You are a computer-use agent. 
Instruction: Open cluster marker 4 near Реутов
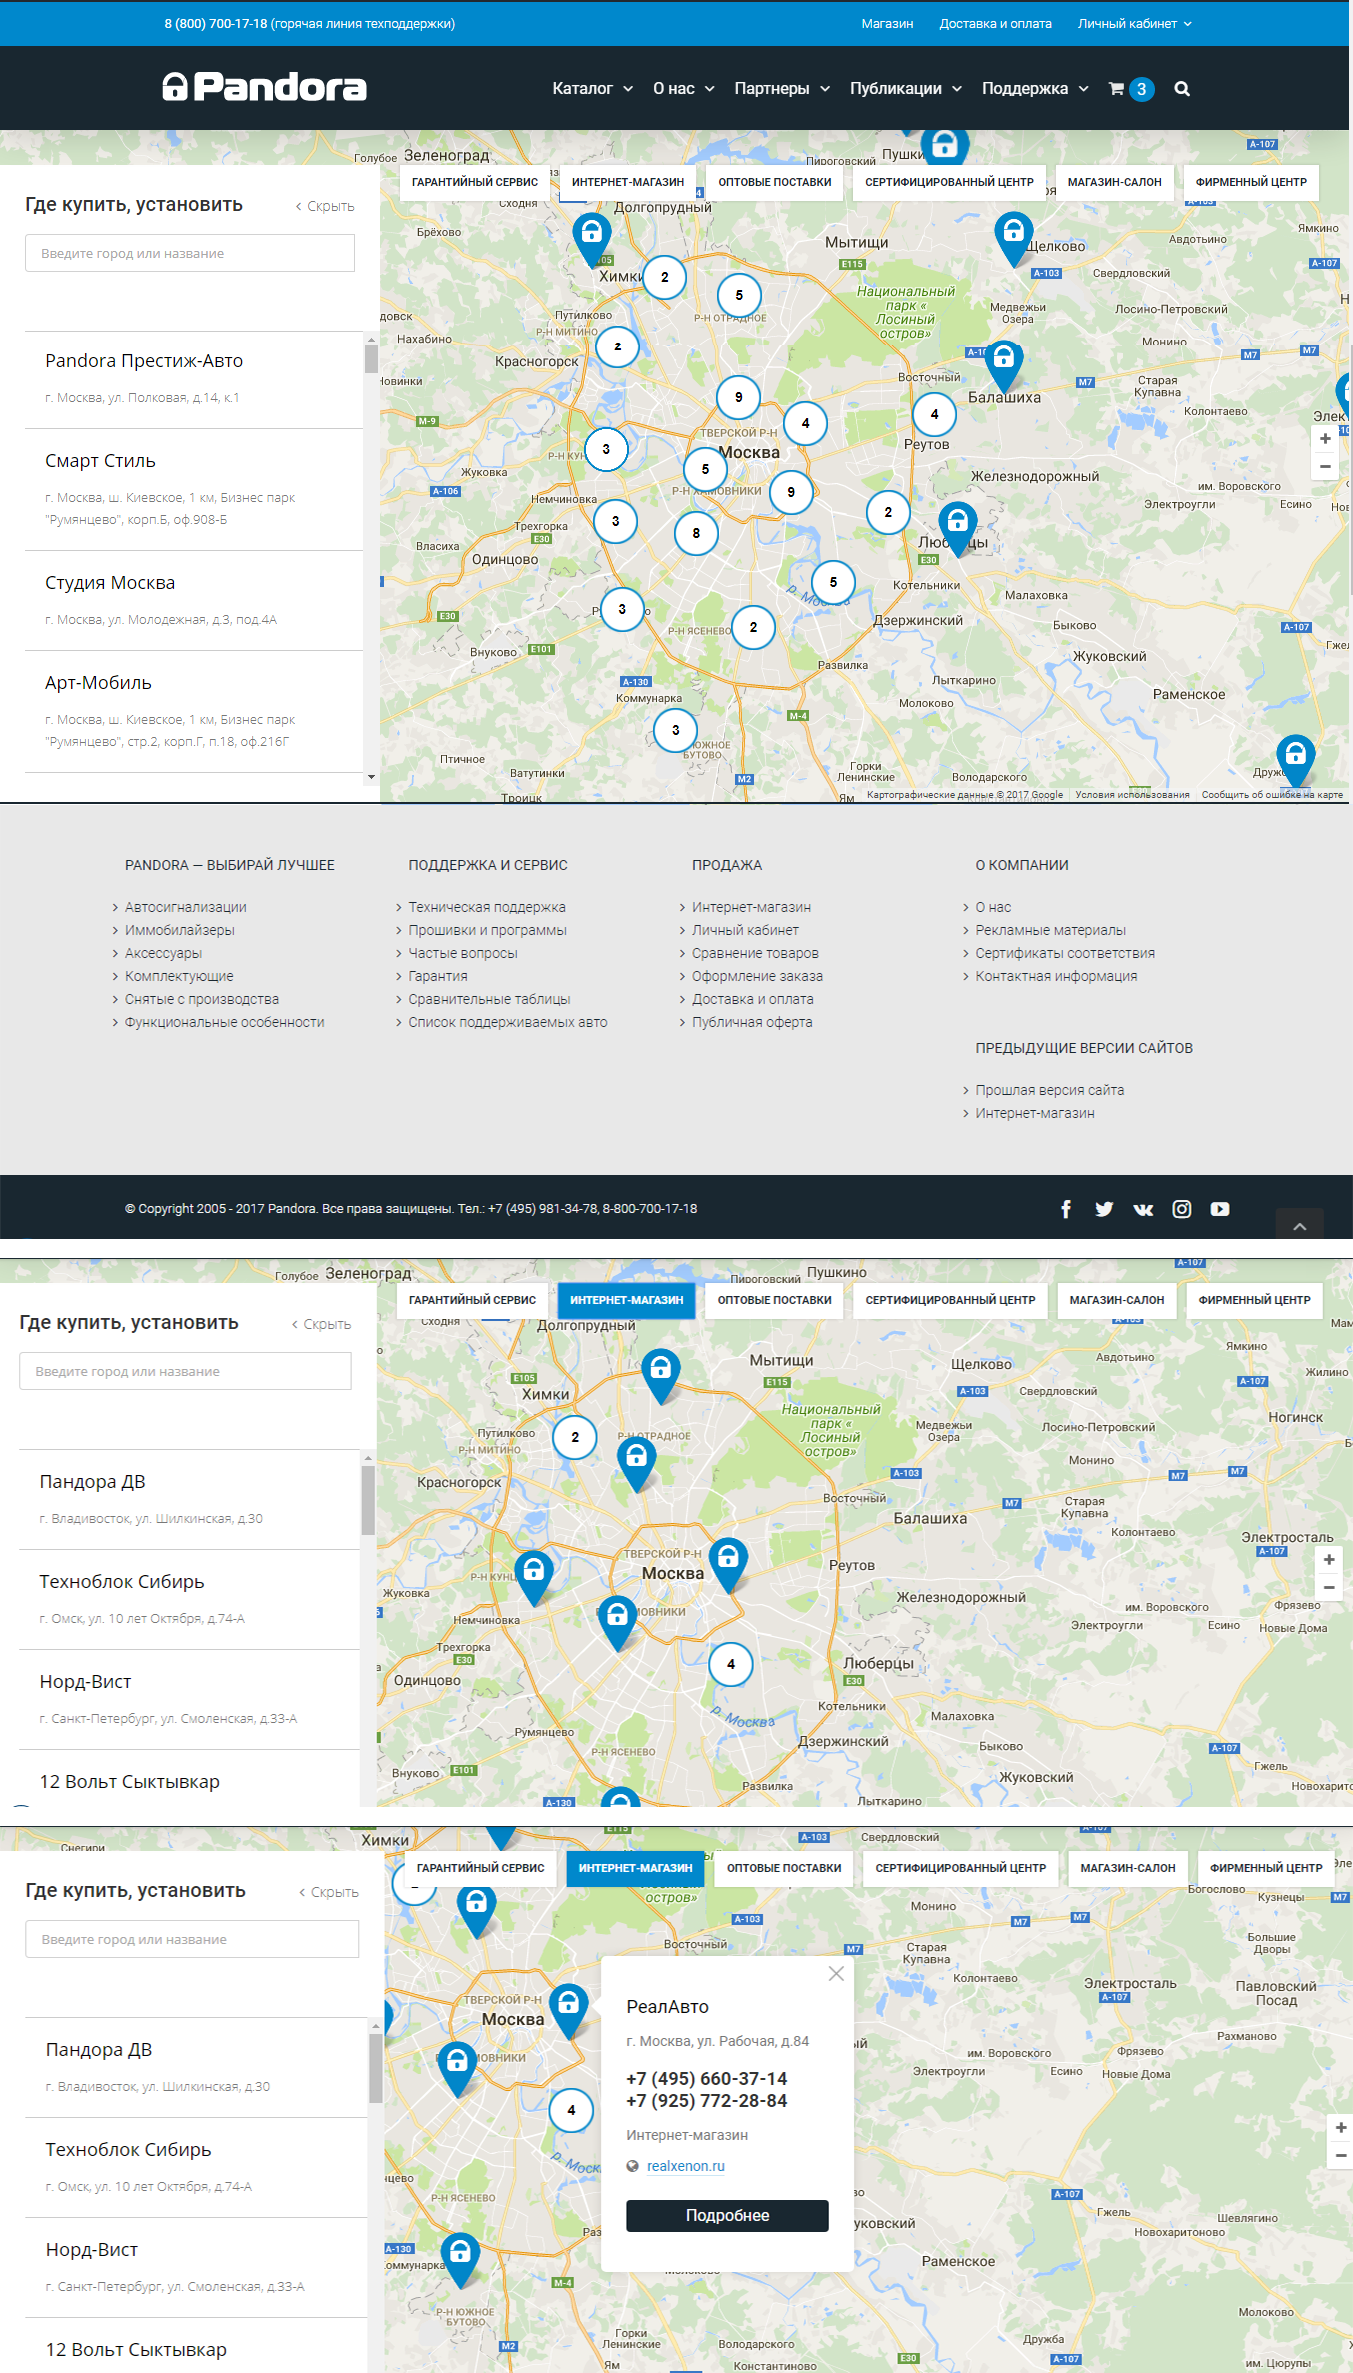tap(934, 414)
